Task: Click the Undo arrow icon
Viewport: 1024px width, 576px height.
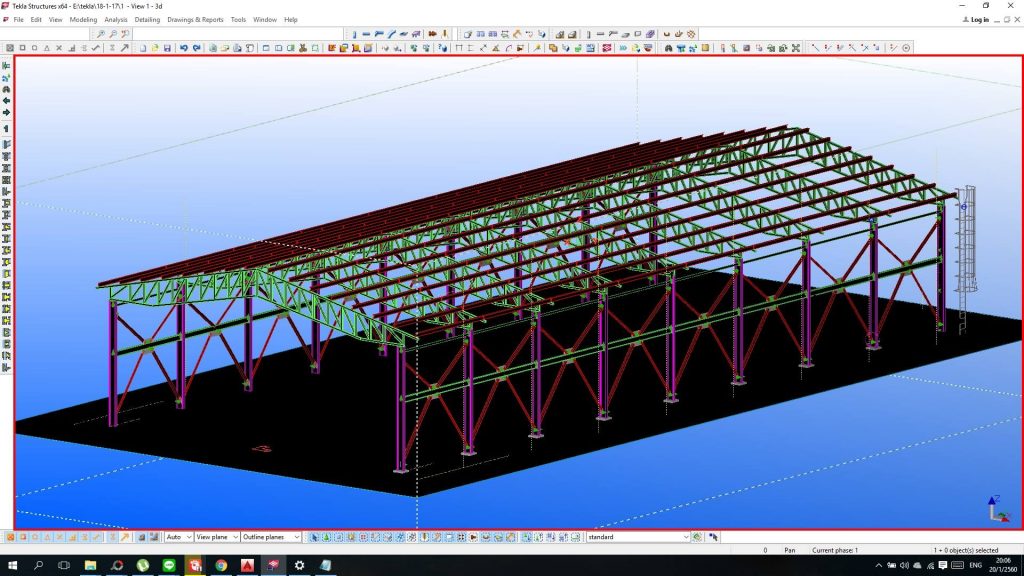Action: pyautogui.click(x=184, y=47)
